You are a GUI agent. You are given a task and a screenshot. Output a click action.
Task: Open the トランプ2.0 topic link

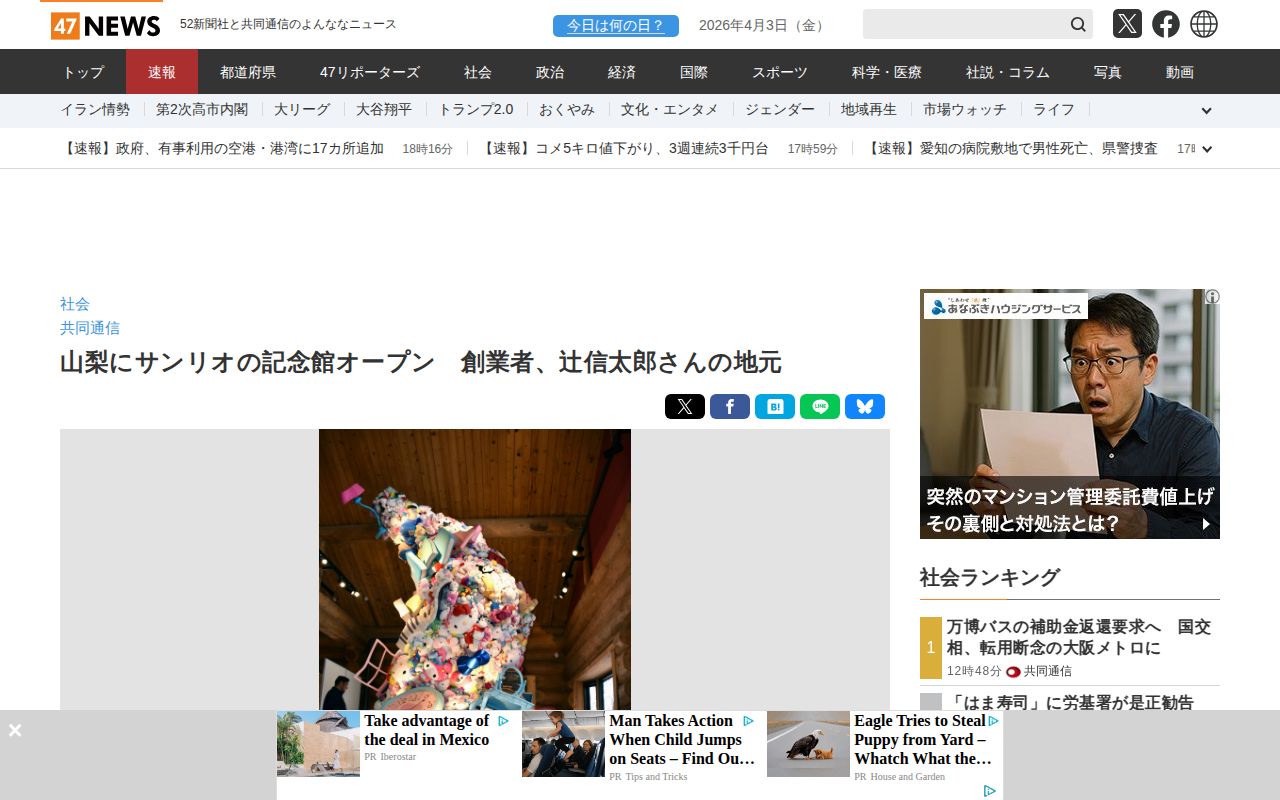click(x=476, y=110)
